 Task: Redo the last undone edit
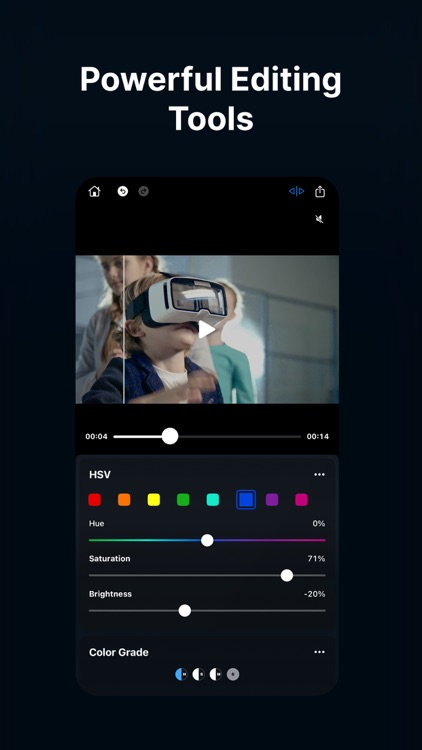click(x=144, y=191)
